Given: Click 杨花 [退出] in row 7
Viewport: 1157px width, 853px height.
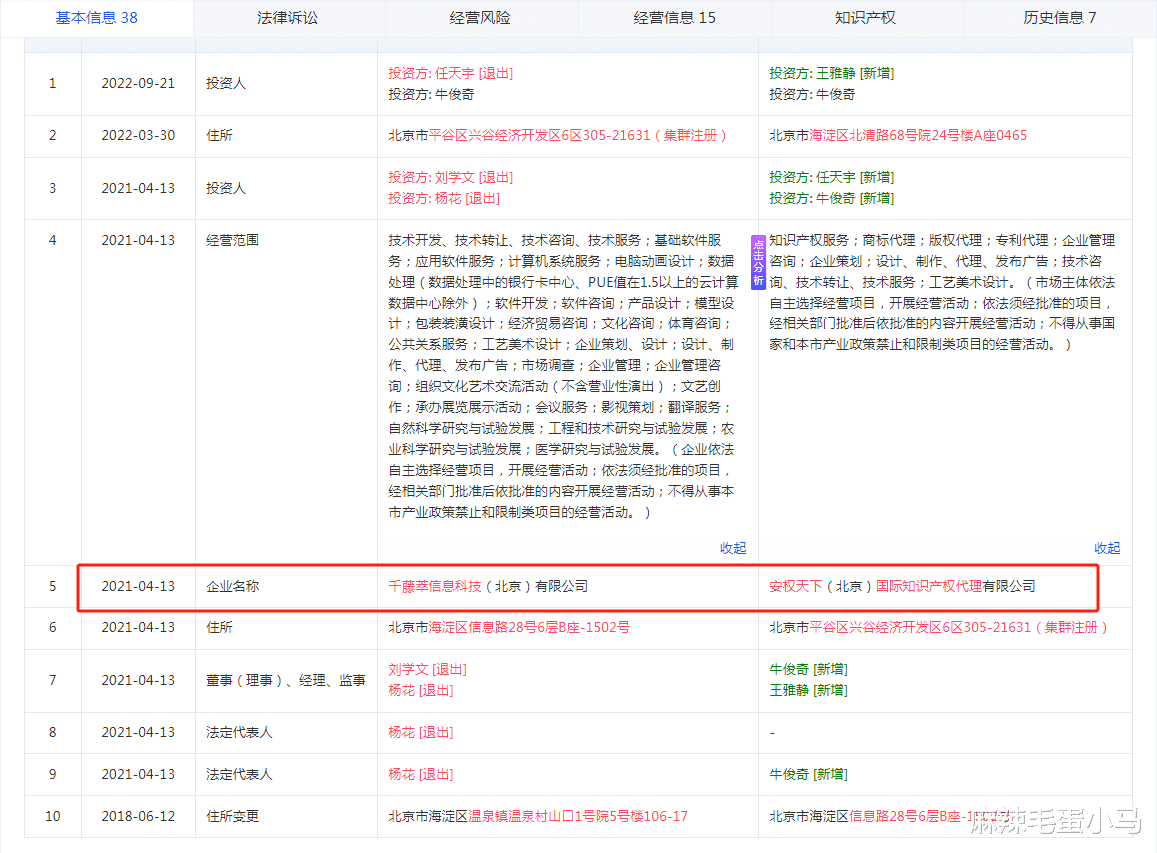Looking at the screenshot, I should [x=421, y=691].
